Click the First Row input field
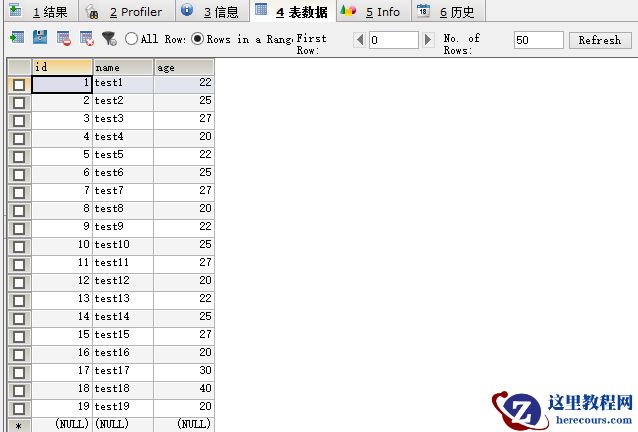 pyautogui.click(x=393, y=40)
